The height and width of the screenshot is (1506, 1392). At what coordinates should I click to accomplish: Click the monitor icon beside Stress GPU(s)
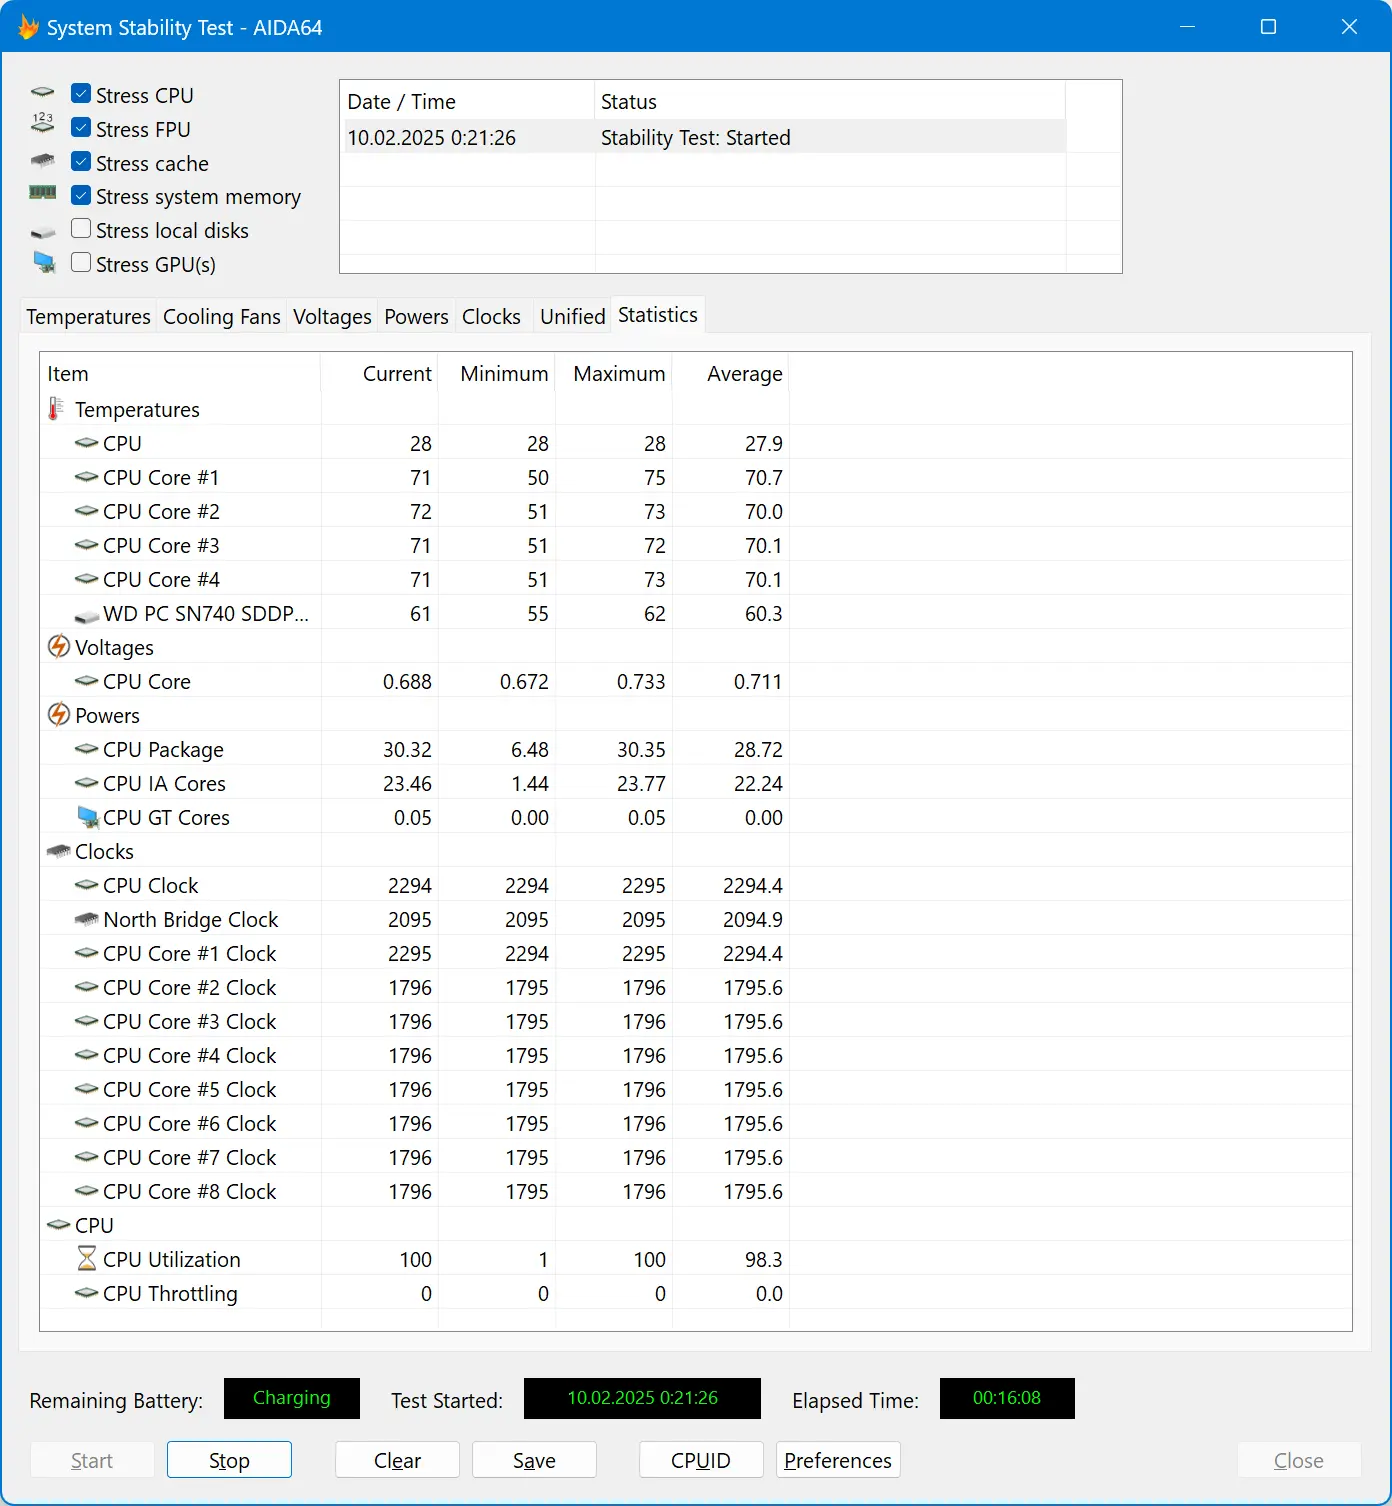[44, 262]
